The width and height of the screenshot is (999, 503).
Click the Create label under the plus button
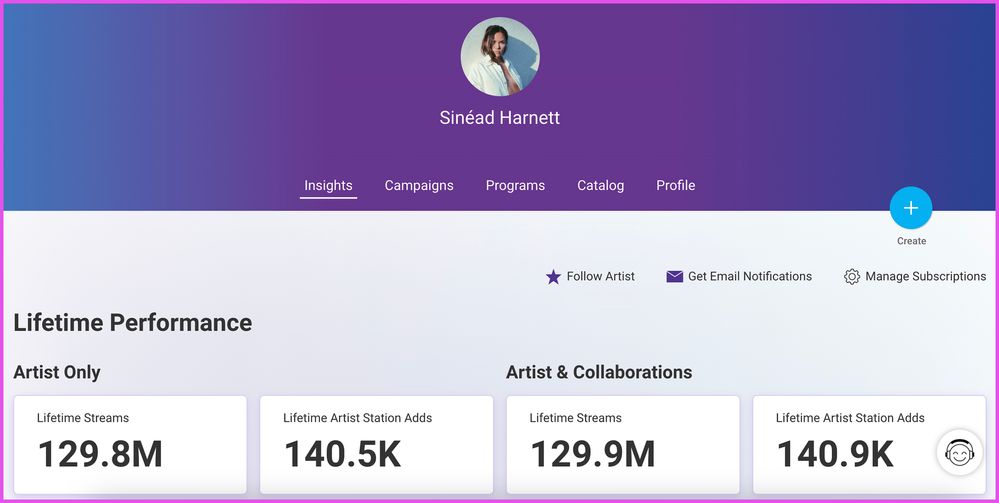point(911,241)
